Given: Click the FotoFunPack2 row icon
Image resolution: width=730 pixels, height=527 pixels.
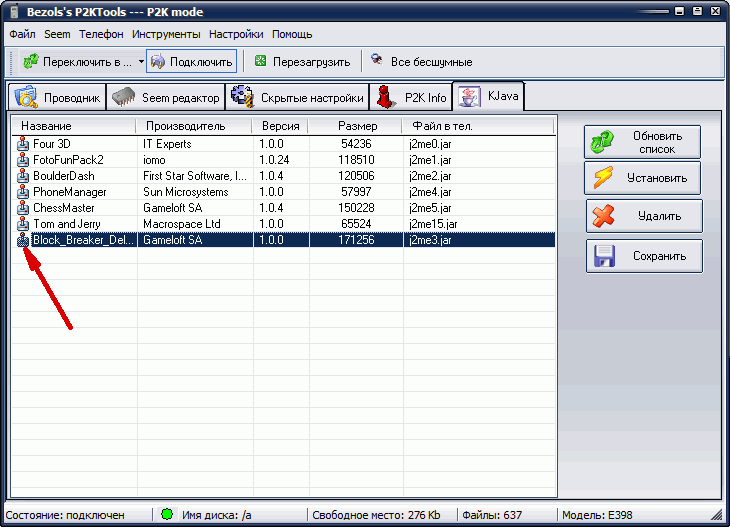Looking at the screenshot, I should 22,160.
